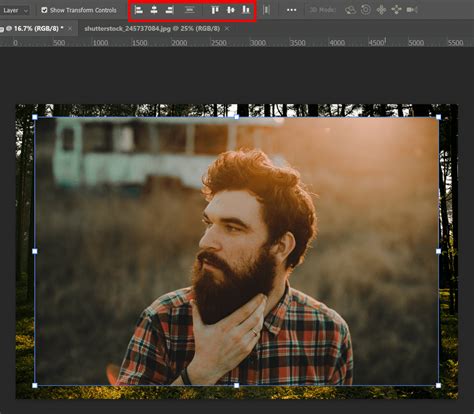Viewport: 474px width, 414px height.
Task: Click distribute vertically icon in options bar
Action: tap(190, 10)
